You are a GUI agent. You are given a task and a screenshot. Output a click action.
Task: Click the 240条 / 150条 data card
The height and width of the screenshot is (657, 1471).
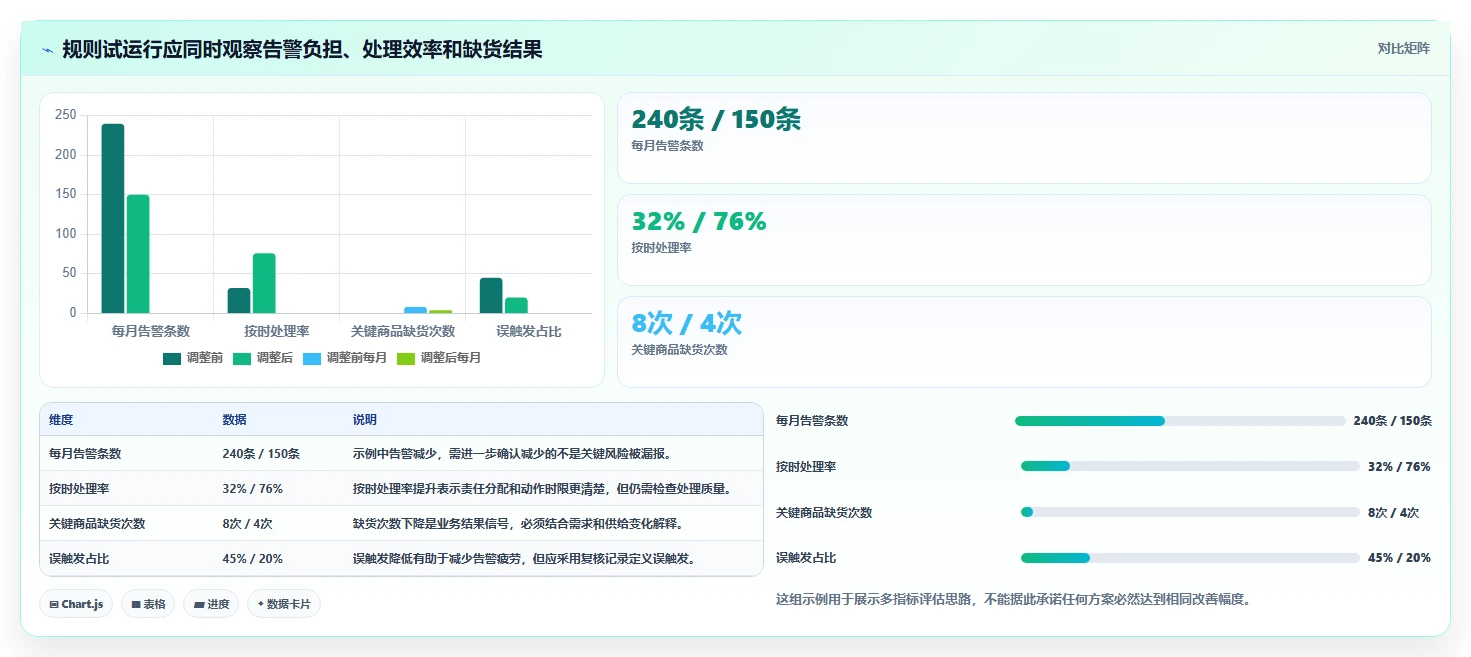click(1024, 138)
